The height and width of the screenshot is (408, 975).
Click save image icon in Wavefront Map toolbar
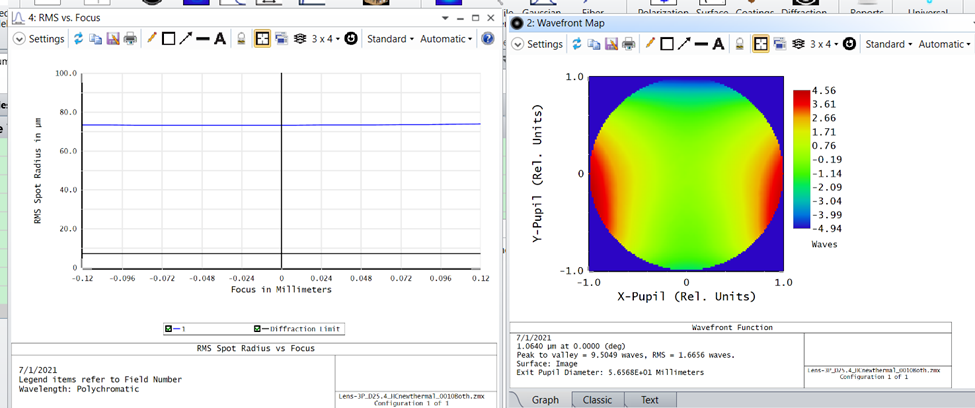(610, 44)
